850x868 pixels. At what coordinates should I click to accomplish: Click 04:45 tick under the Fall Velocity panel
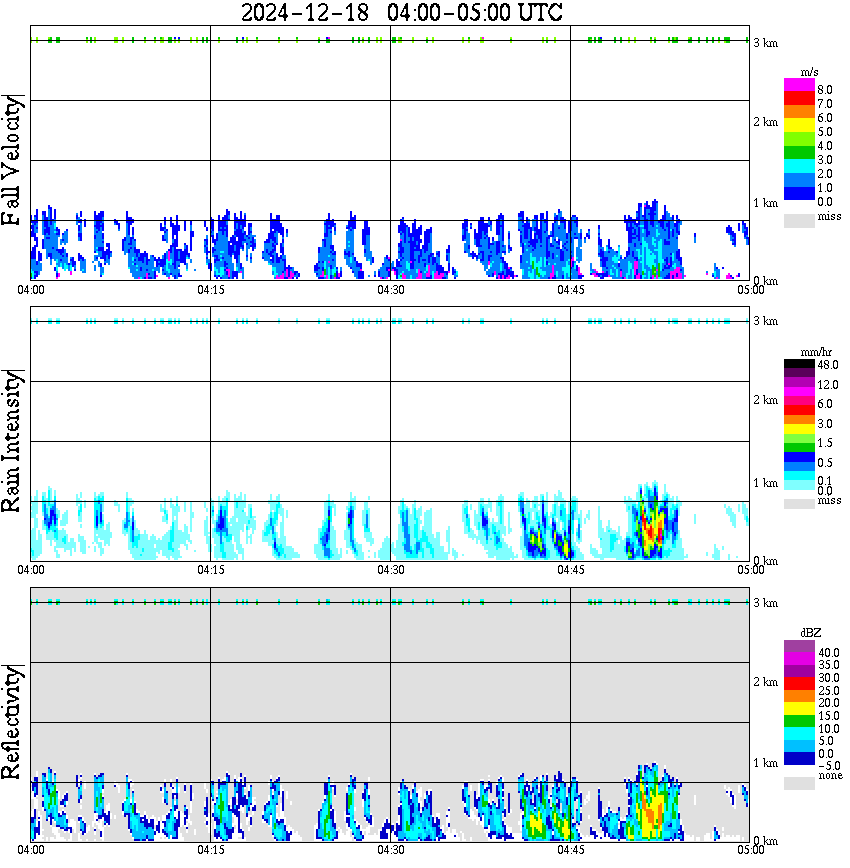(x=570, y=290)
